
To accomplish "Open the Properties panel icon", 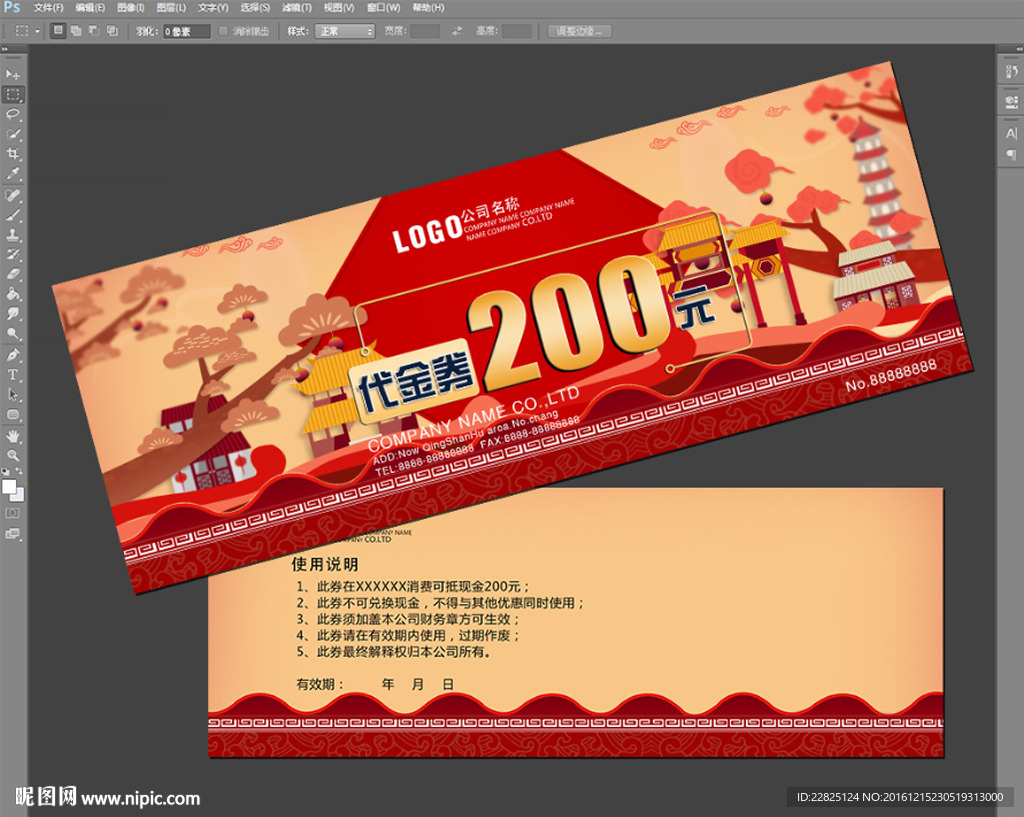I will pyautogui.click(x=1012, y=102).
